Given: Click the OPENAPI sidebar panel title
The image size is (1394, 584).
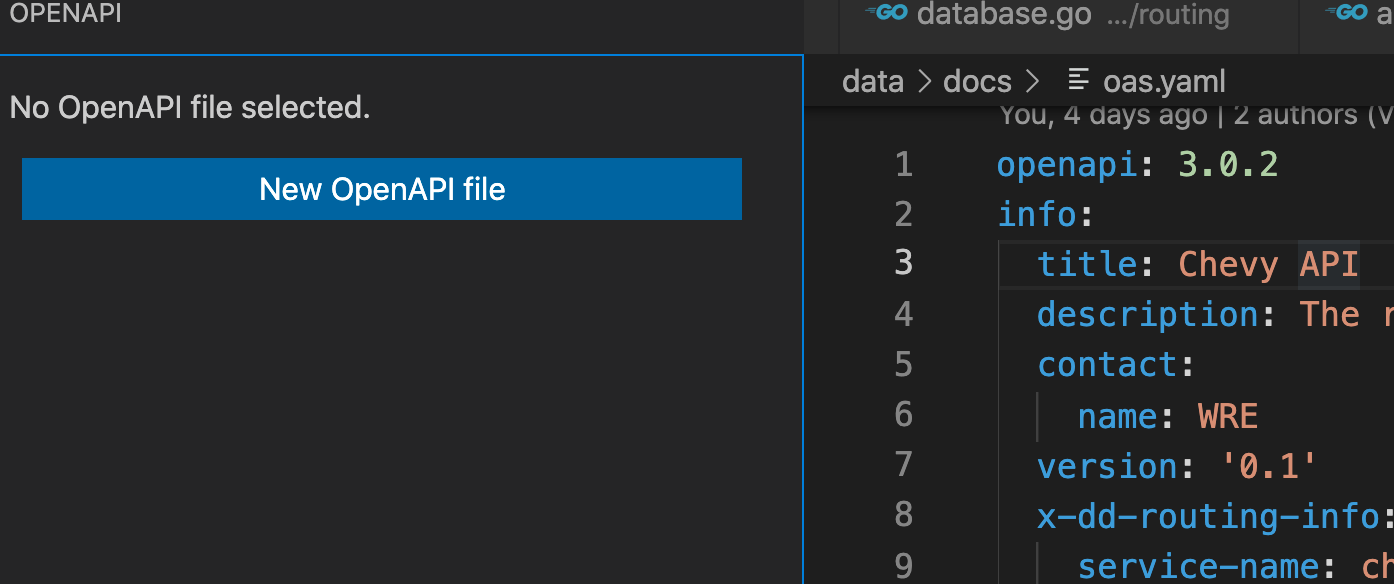Looking at the screenshot, I should (x=65, y=14).
